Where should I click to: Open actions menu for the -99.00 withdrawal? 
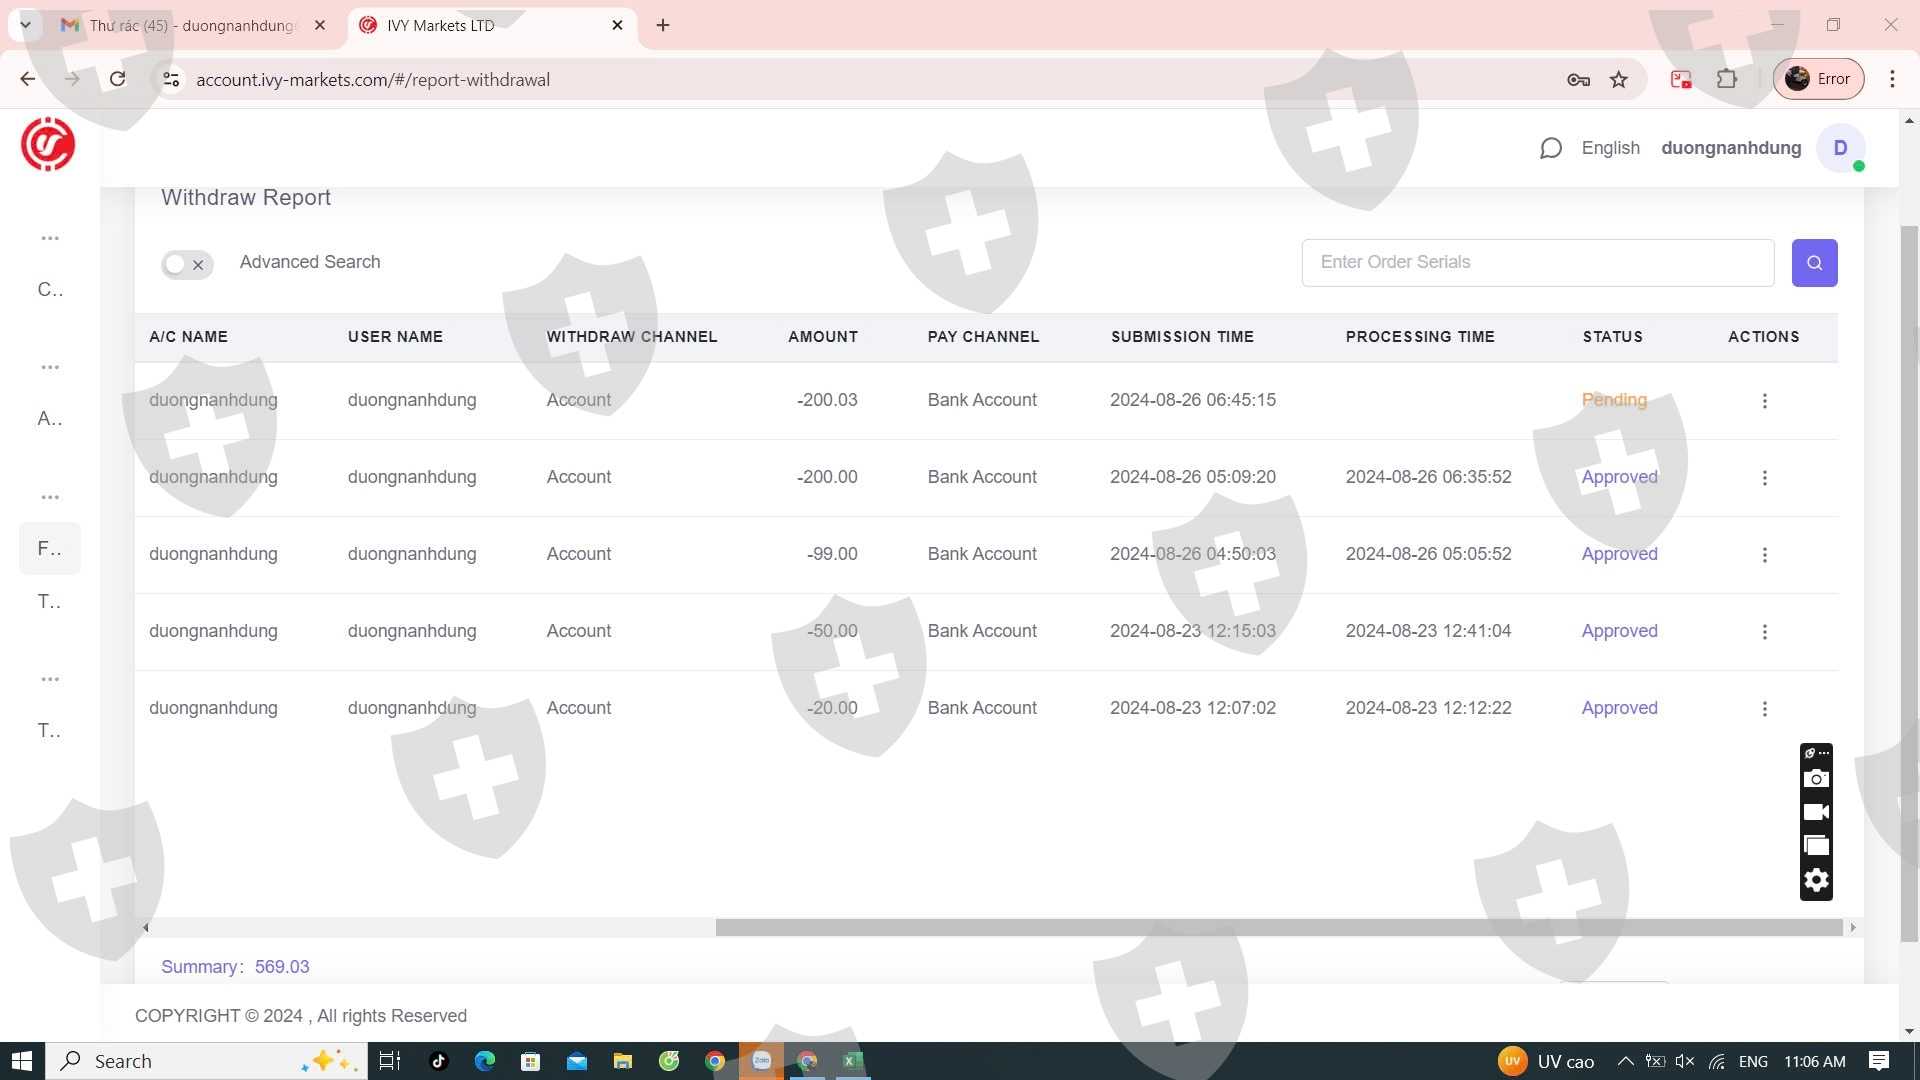(1764, 555)
